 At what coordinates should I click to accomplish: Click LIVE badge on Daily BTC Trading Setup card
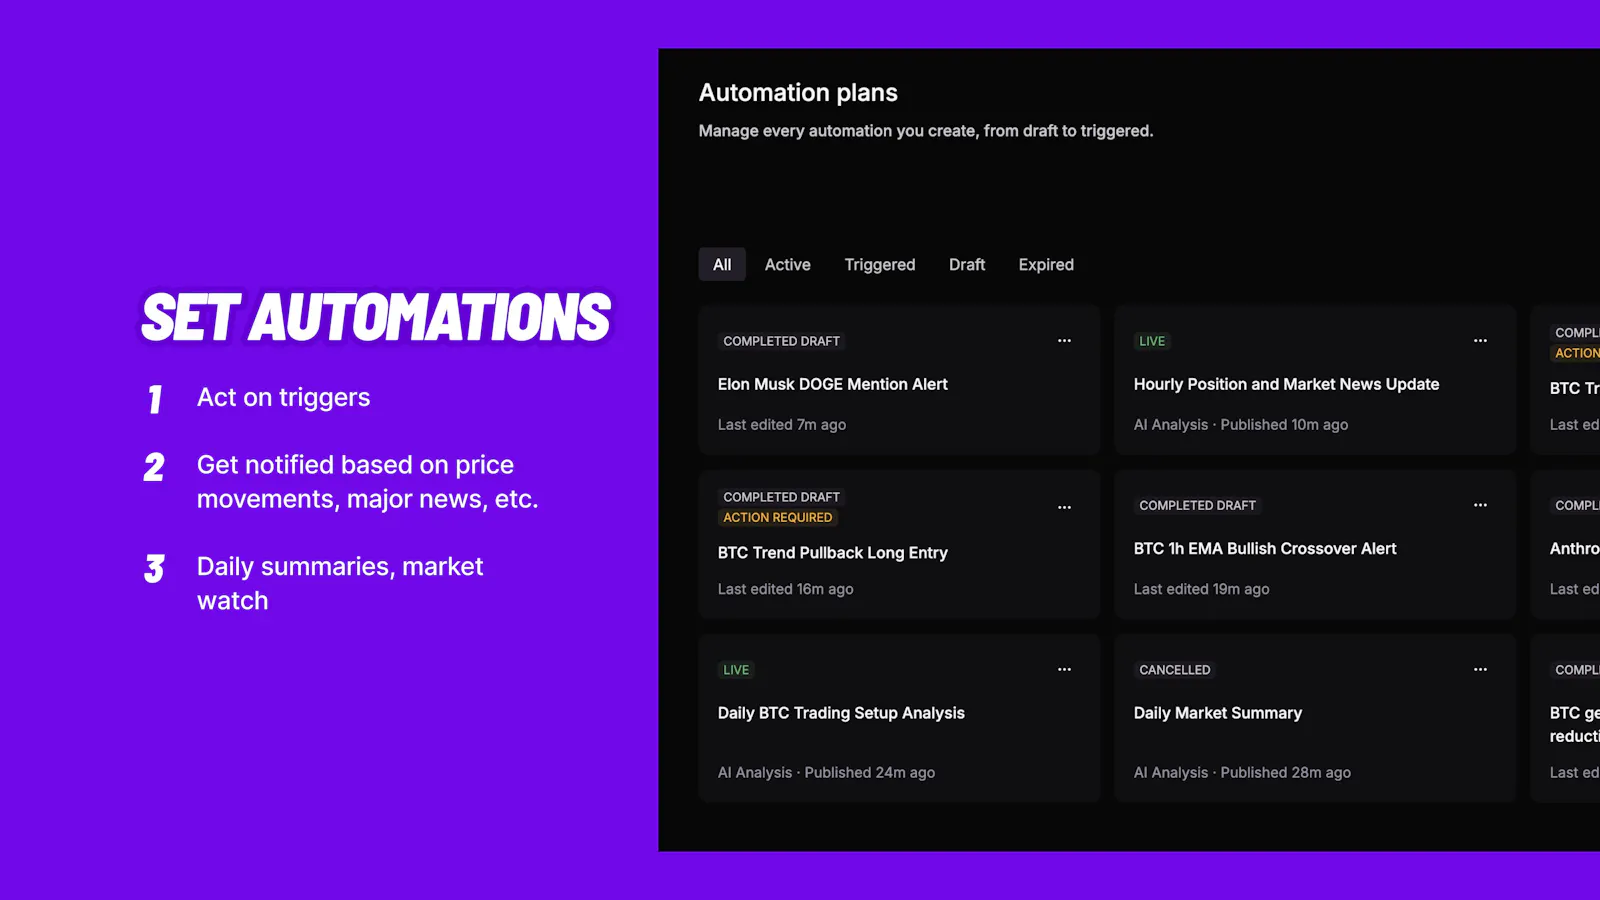tap(736, 670)
